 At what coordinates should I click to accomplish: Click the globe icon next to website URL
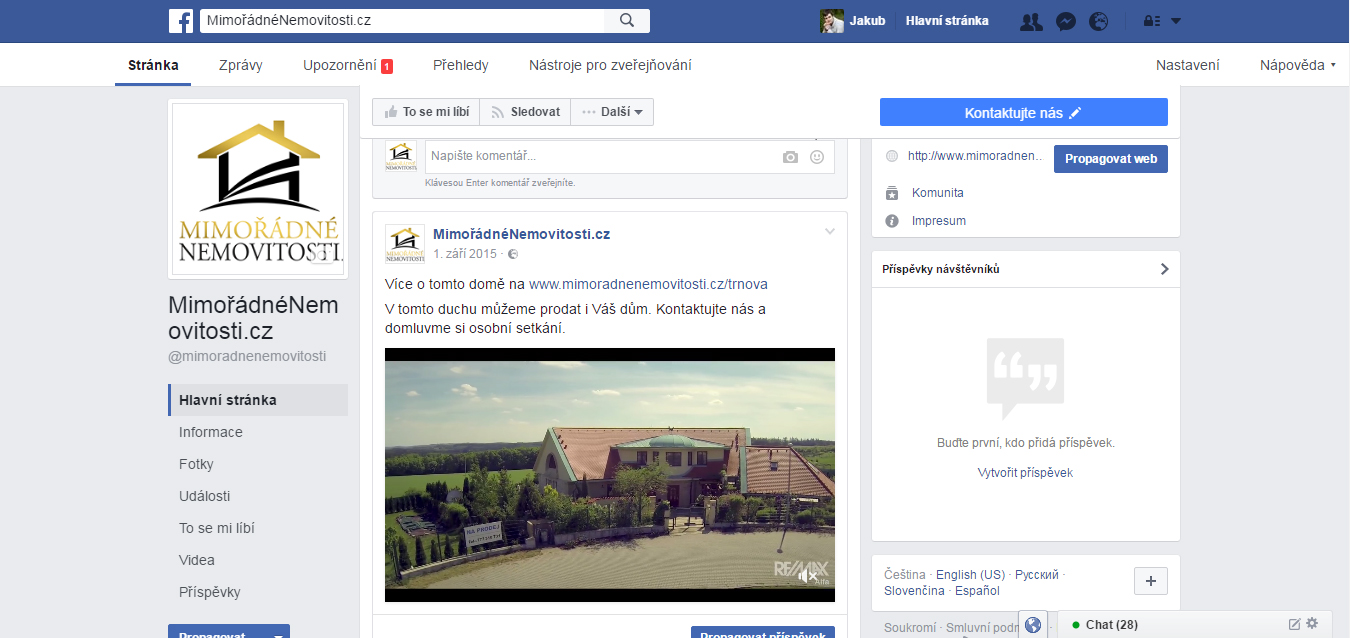pos(892,156)
